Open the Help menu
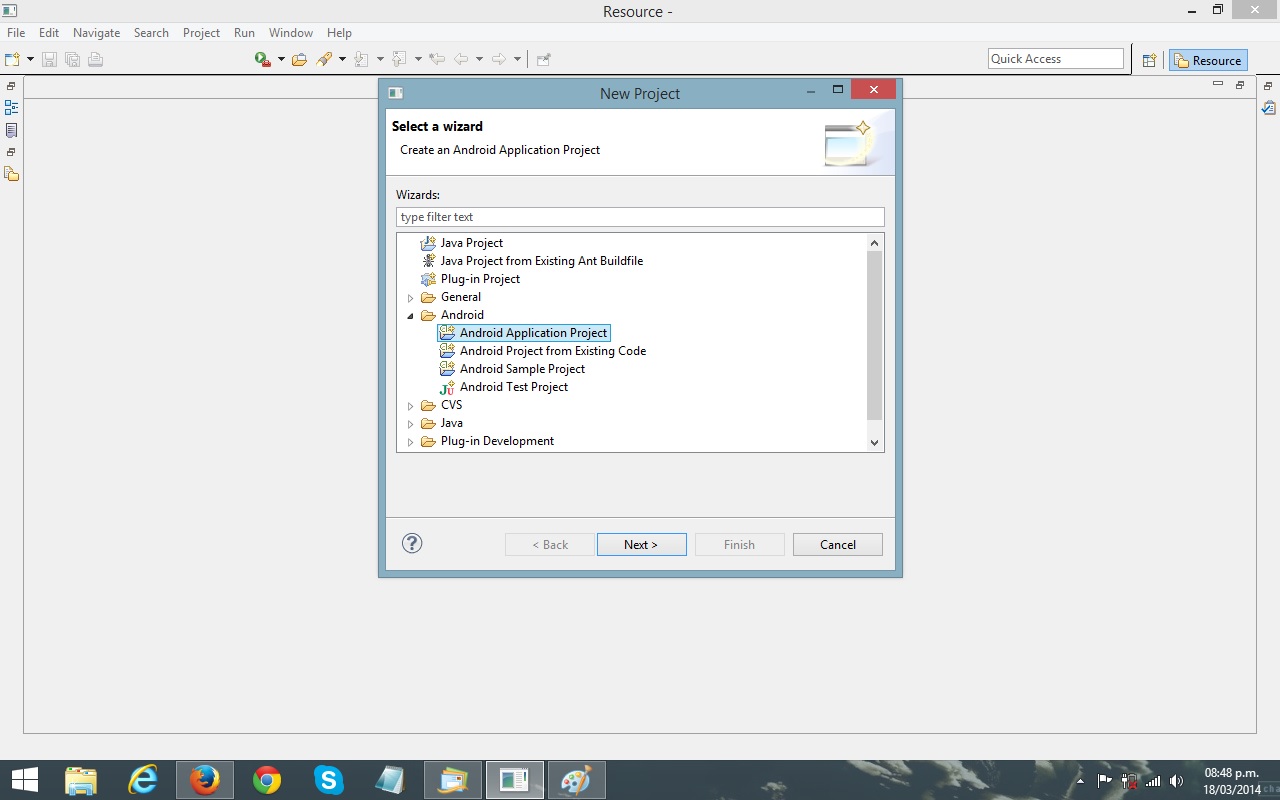The image size is (1280, 800). pyautogui.click(x=339, y=33)
